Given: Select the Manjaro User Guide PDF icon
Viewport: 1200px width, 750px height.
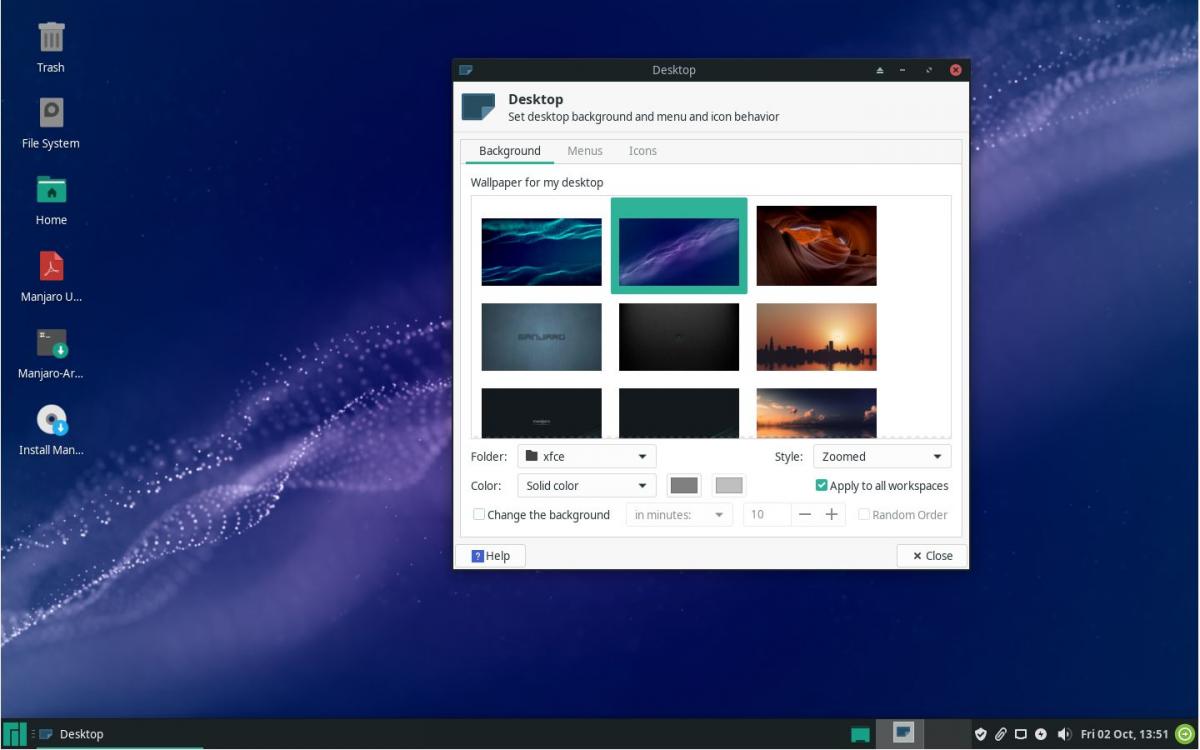Looking at the screenshot, I should click(x=51, y=267).
